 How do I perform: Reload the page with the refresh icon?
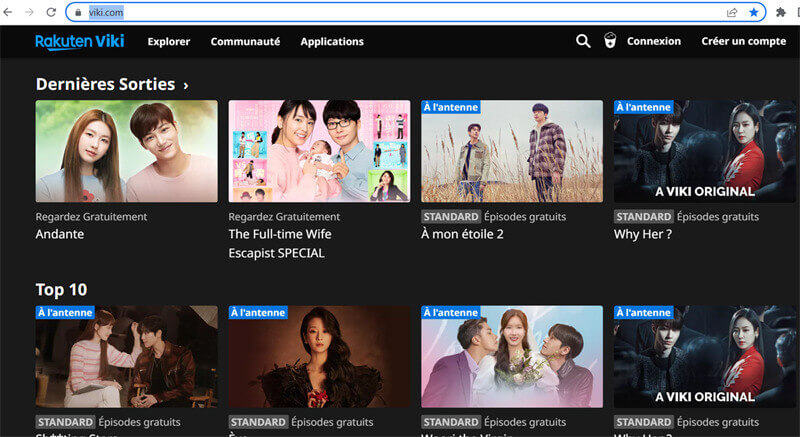(x=51, y=12)
